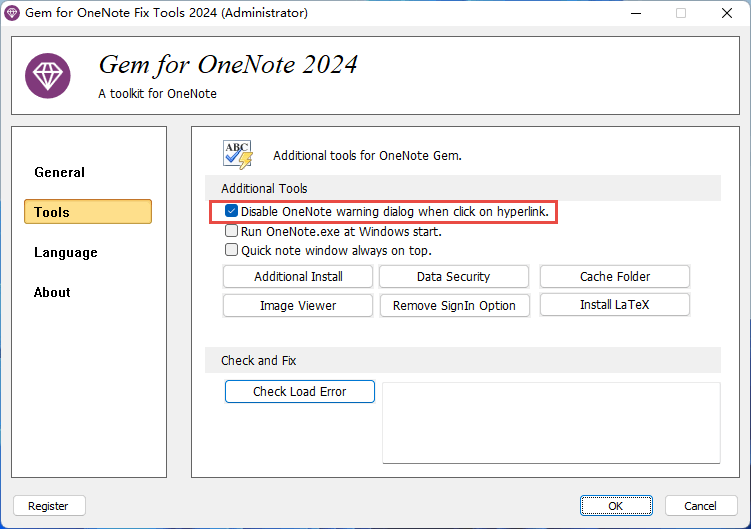
Task: Enable Run OneNote.exe at Windows start
Action: click(232, 231)
